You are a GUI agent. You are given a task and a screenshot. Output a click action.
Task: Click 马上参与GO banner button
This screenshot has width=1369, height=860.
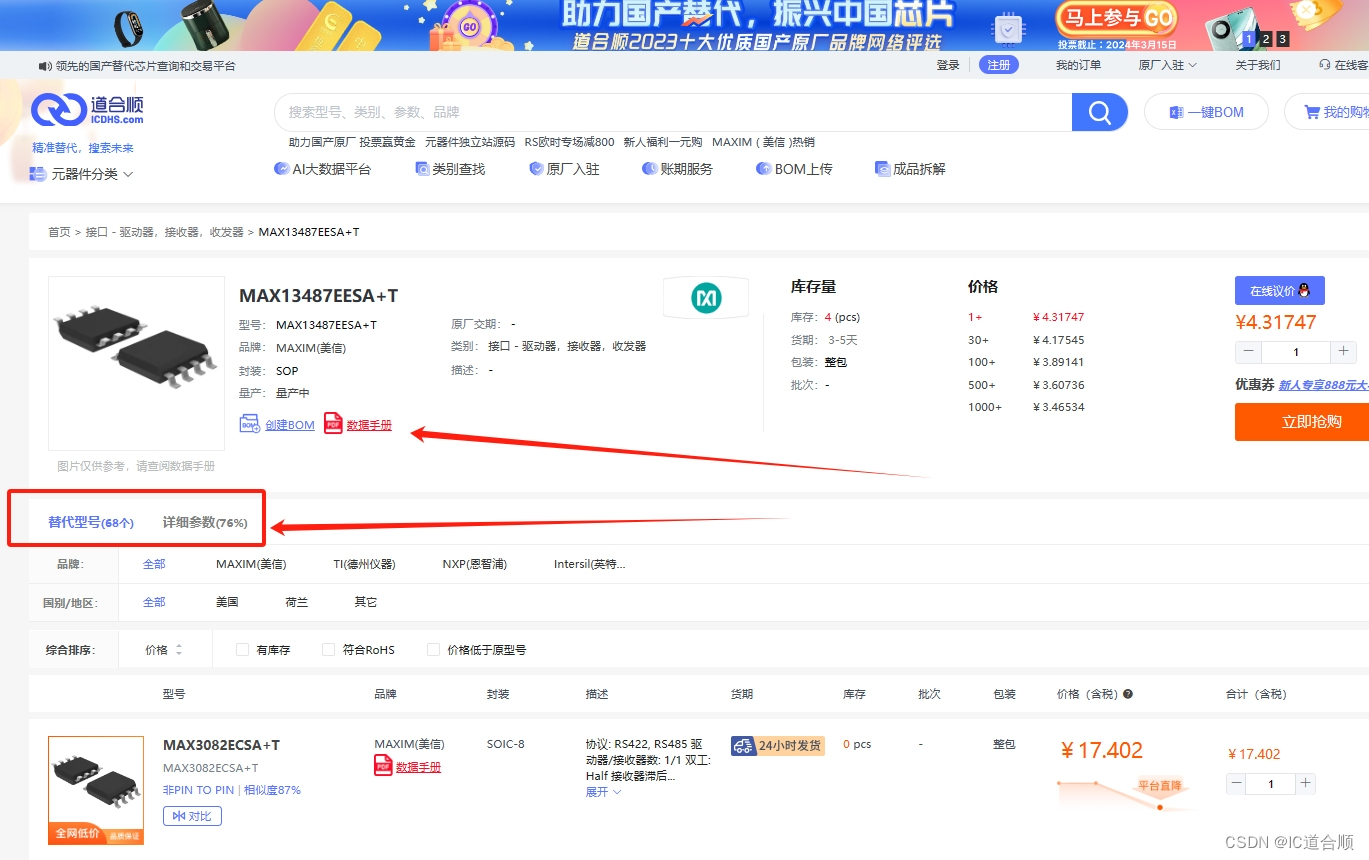tap(1117, 18)
